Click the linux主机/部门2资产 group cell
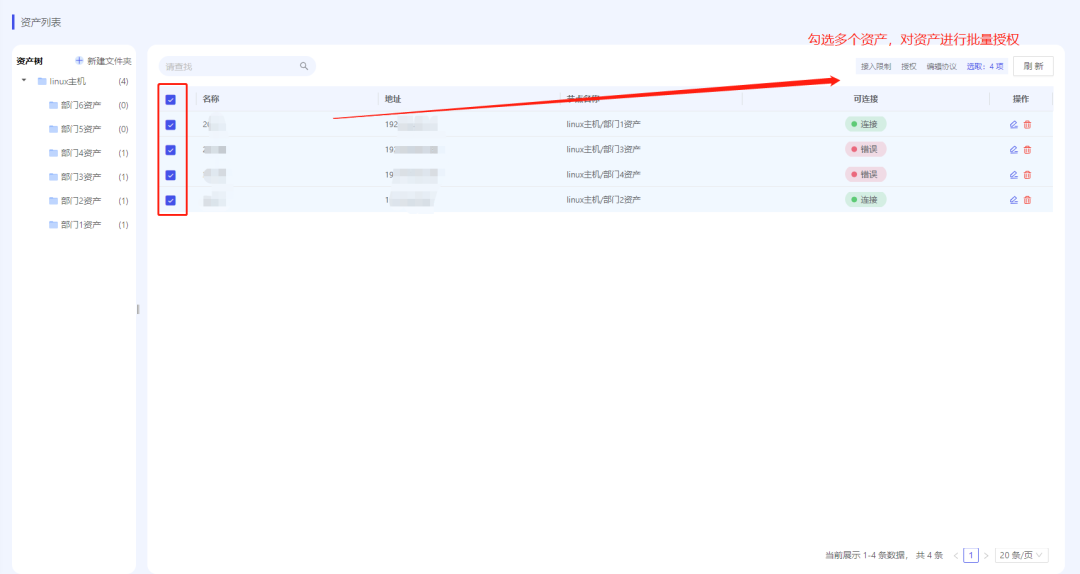Image resolution: width=1080 pixels, height=574 pixels. click(603, 200)
